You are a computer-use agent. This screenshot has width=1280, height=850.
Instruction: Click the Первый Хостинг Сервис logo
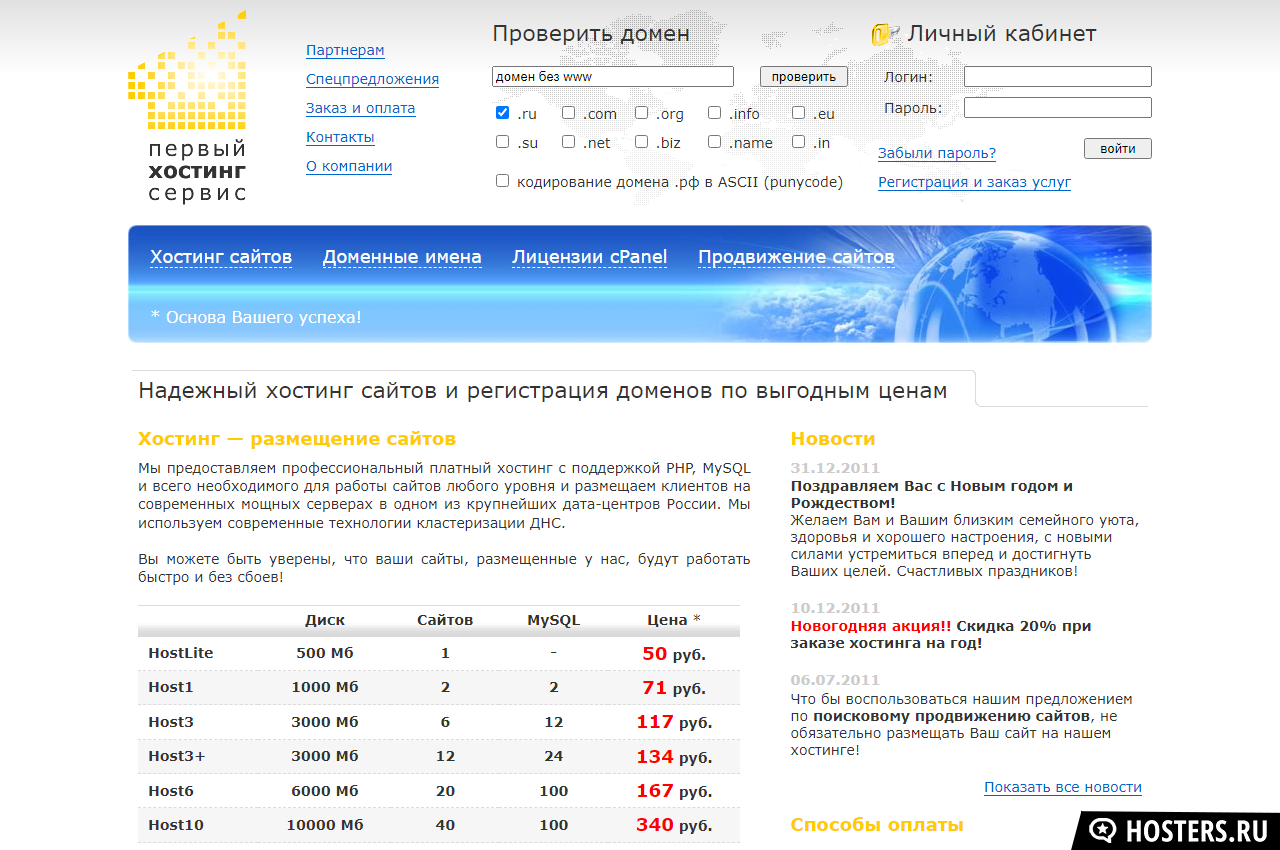[x=188, y=106]
